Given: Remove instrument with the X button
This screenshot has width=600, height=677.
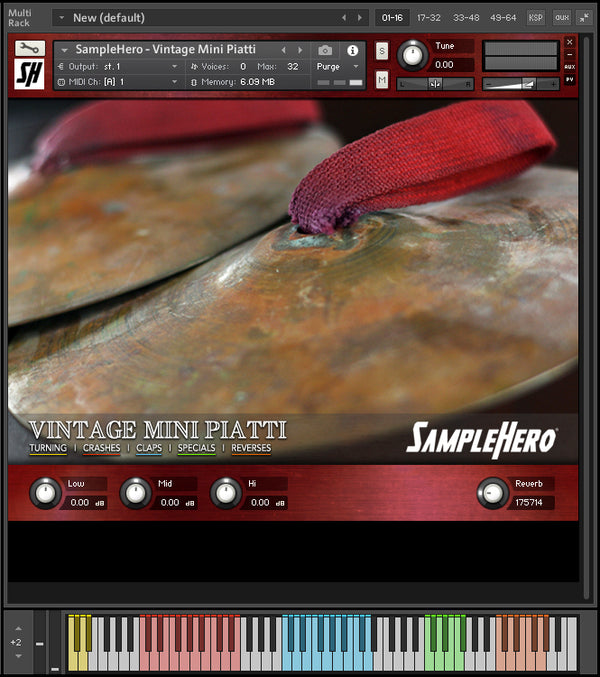Looking at the screenshot, I should click(x=569, y=42).
